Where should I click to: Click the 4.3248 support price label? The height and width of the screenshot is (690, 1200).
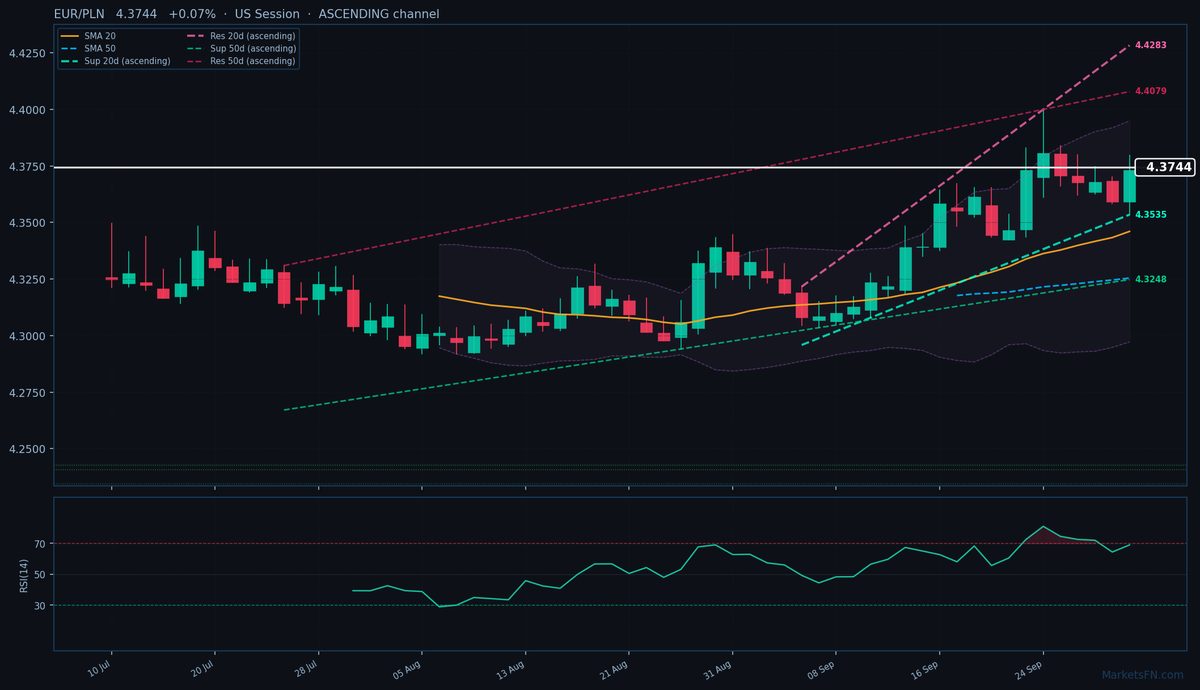(1151, 279)
